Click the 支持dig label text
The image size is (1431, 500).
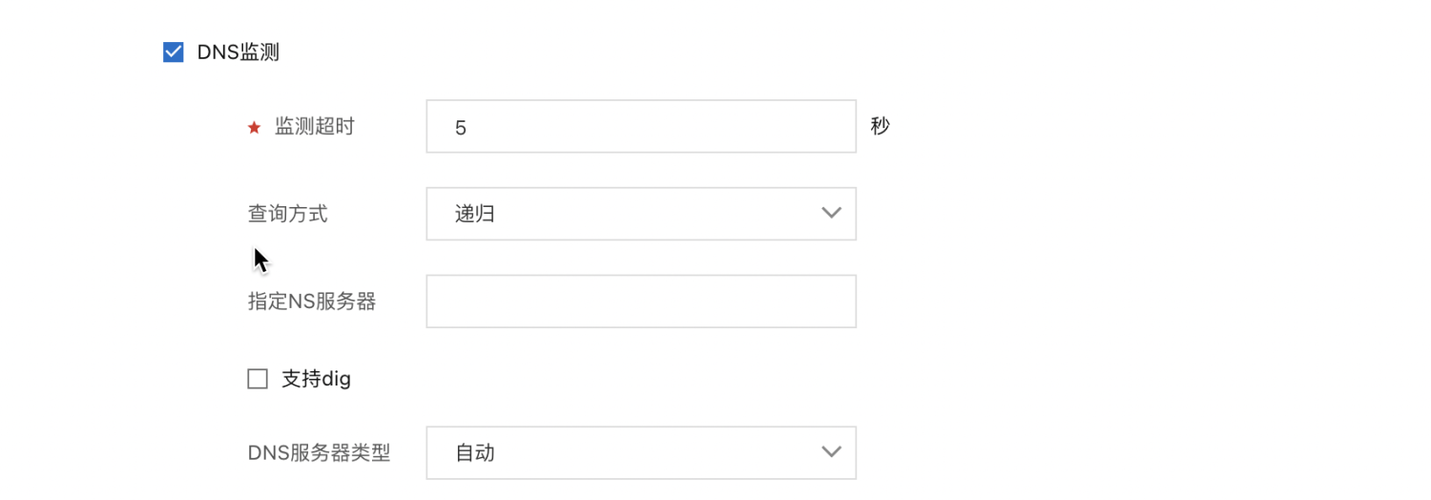(x=316, y=379)
